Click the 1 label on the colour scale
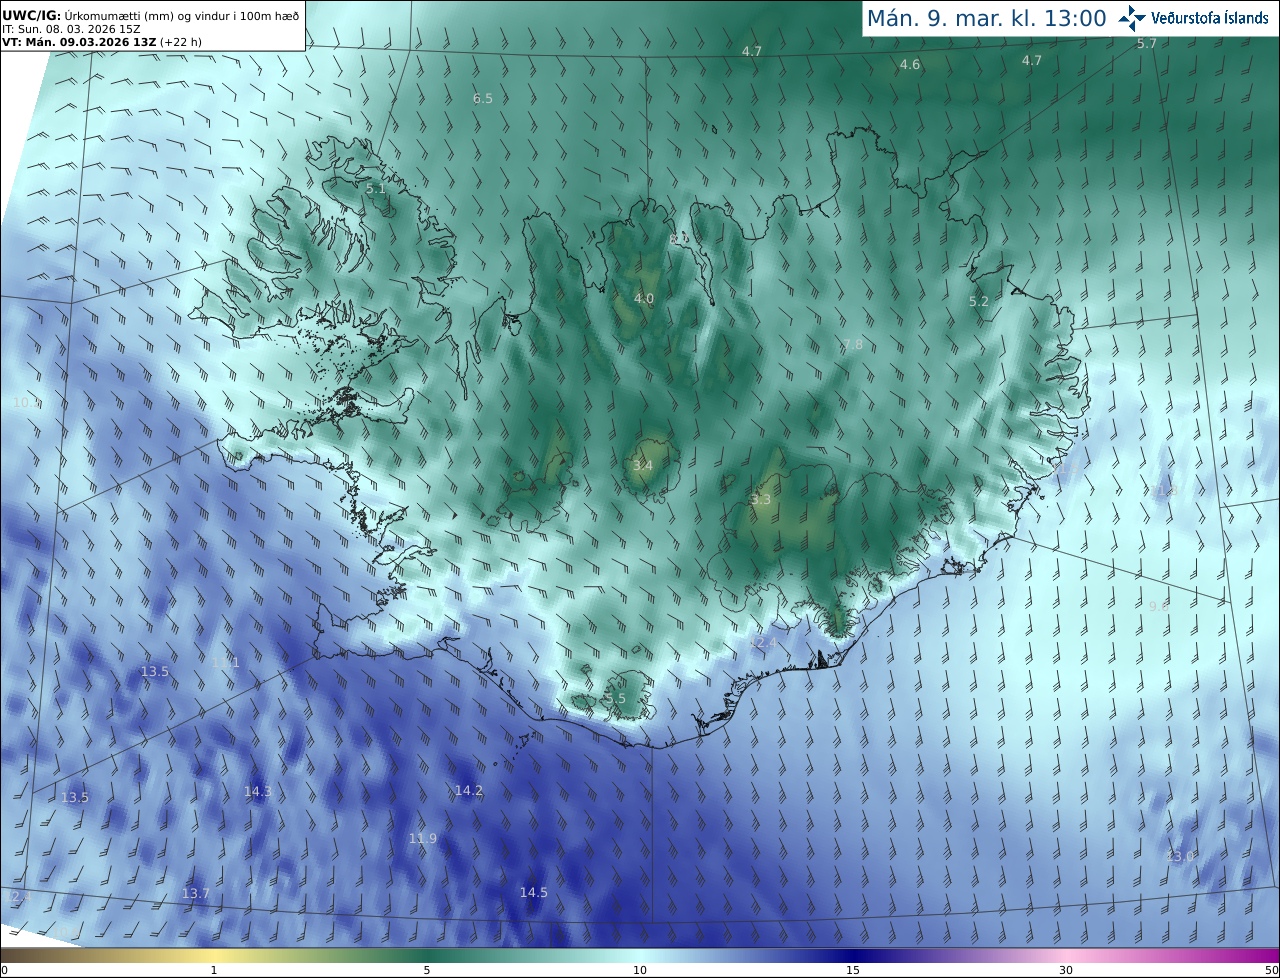 point(214,970)
